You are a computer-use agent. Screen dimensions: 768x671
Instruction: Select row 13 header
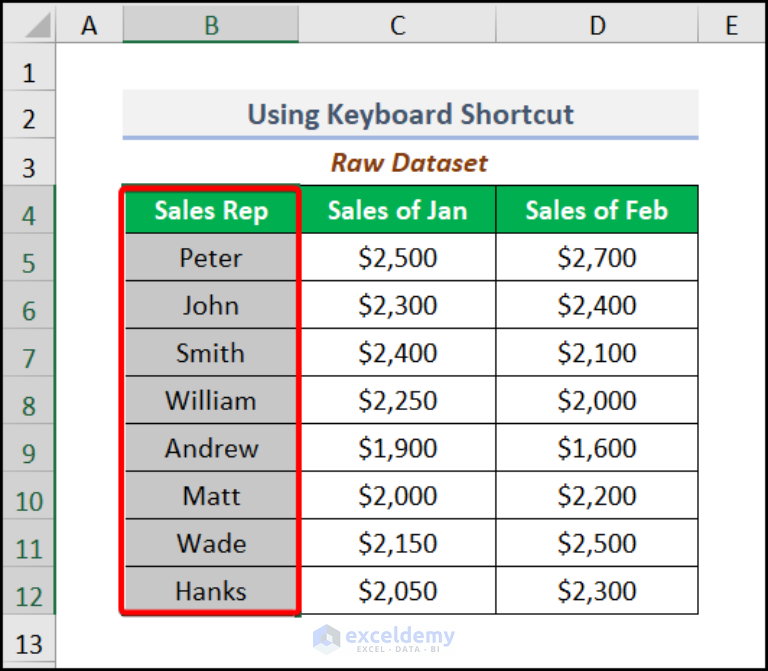(x=28, y=643)
